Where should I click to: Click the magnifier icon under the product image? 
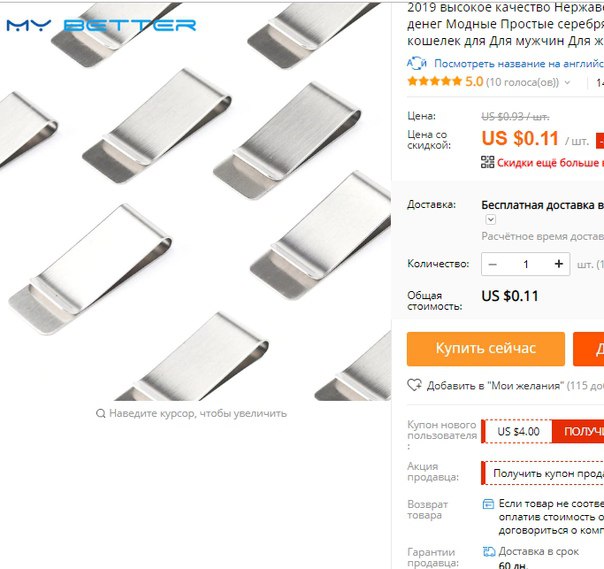(x=101, y=414)
